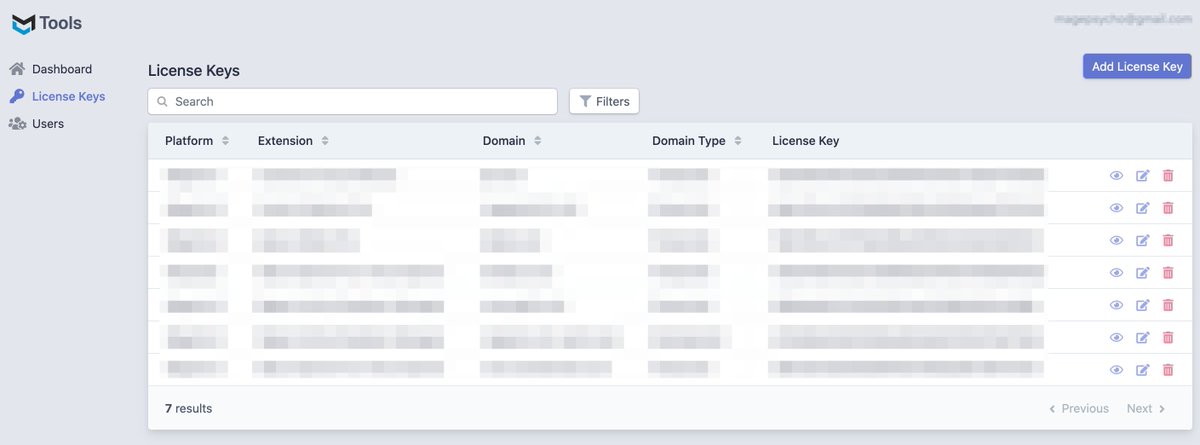Edit the second row's license key entry
The height and width of the screenshot is (445, 1200).
coord(1143,208)
